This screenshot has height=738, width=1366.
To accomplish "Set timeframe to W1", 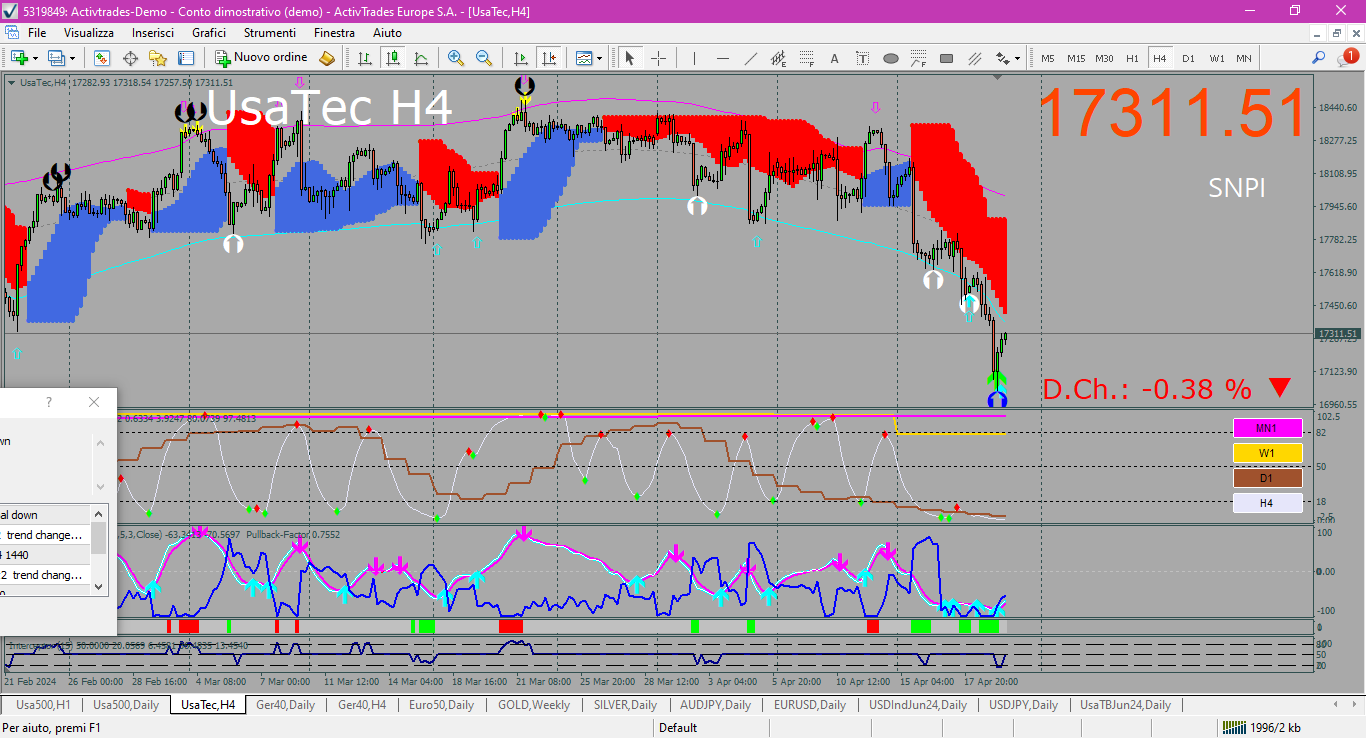I will (x=1217, y=58).
